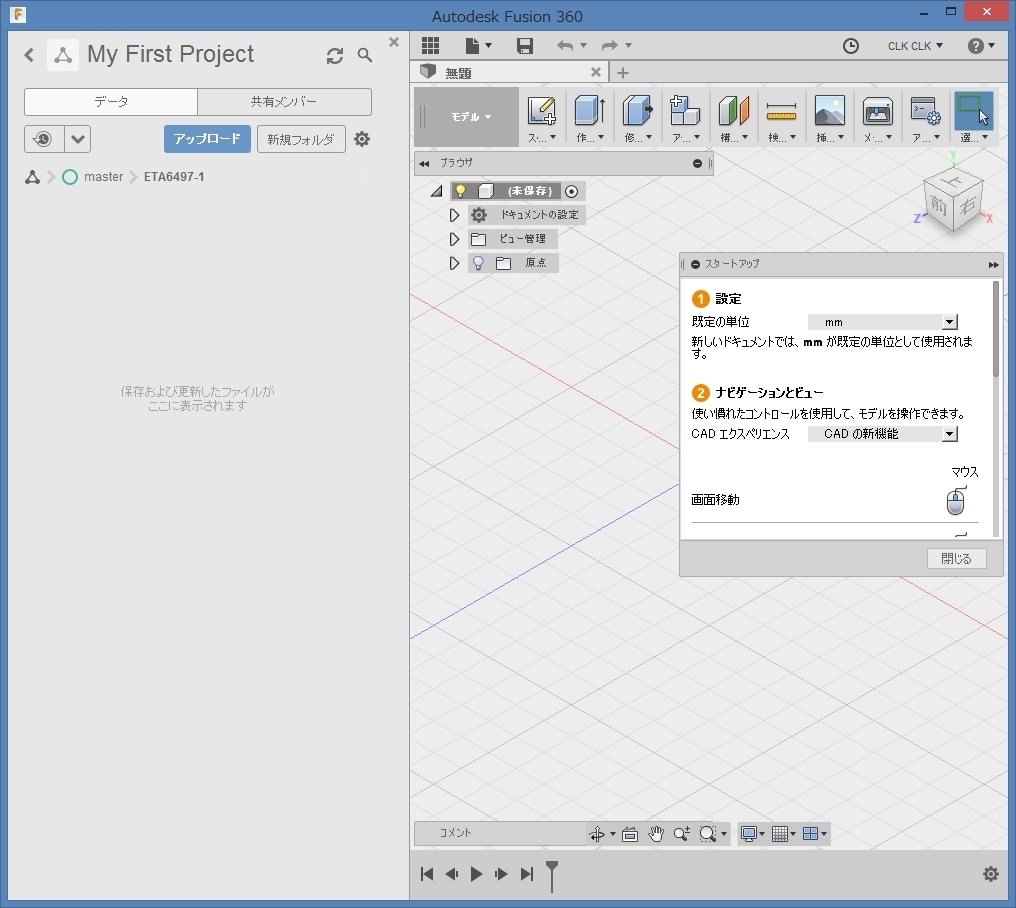
Task: Collapse the root unsaved component node
Action: coord(437,191)
